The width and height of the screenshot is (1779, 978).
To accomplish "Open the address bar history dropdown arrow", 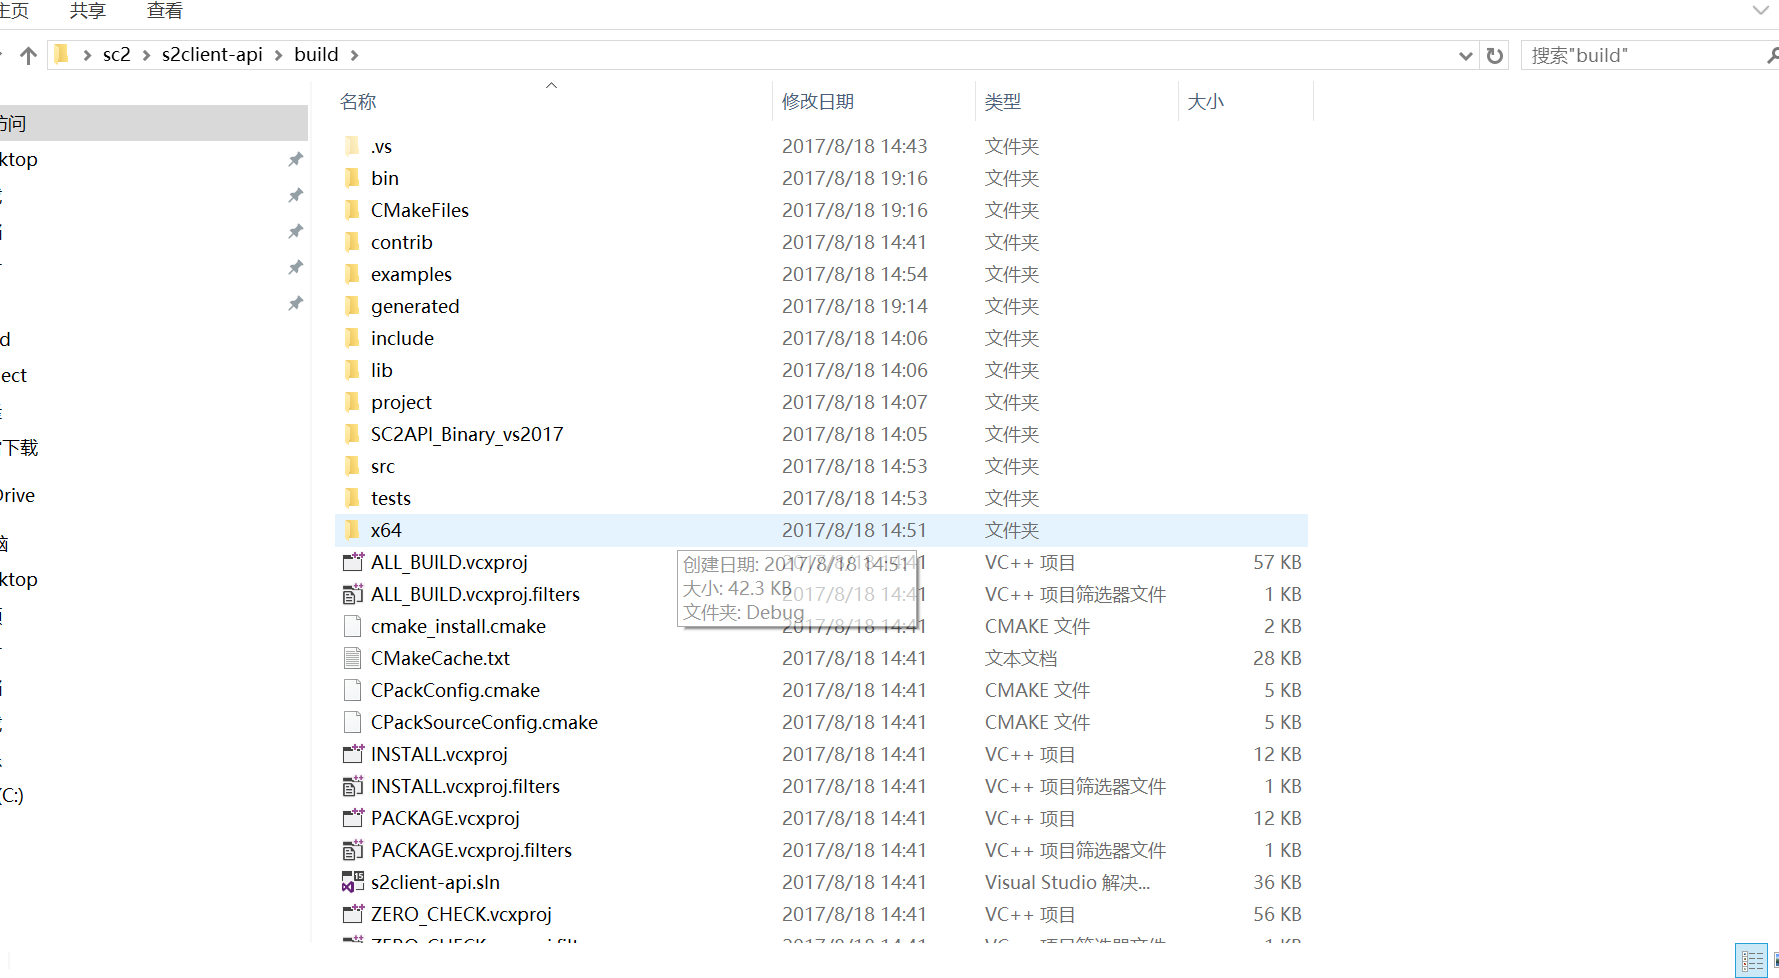I will [1464, 55].
